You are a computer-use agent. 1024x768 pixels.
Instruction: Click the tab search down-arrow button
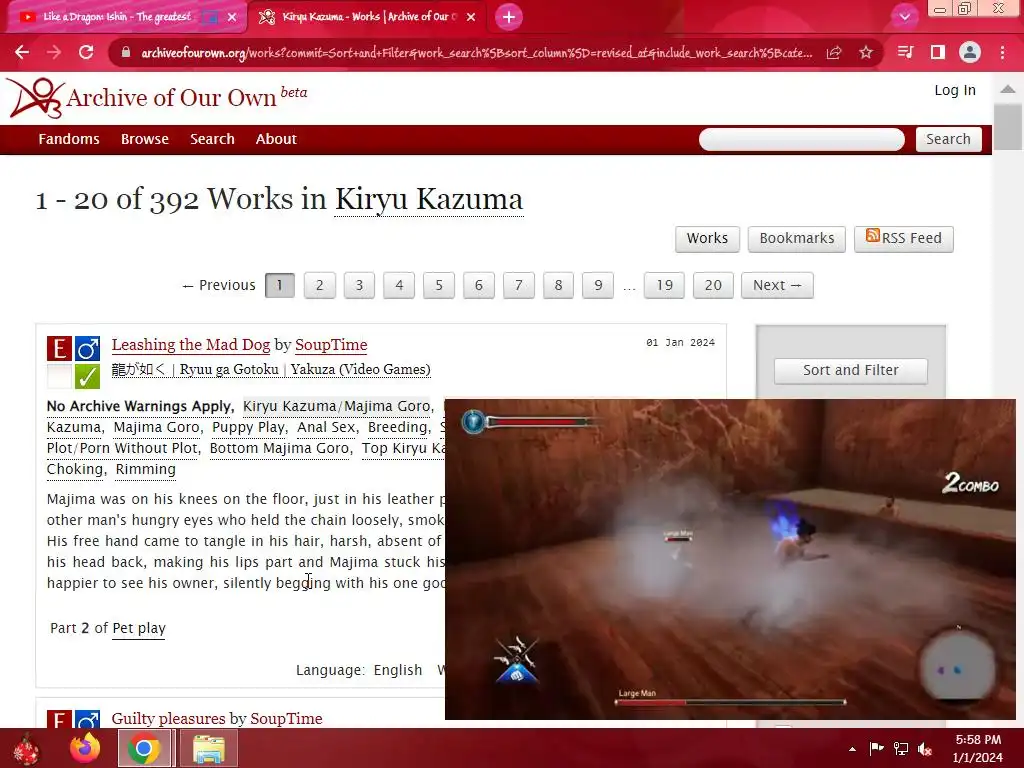tap(904, 16)
